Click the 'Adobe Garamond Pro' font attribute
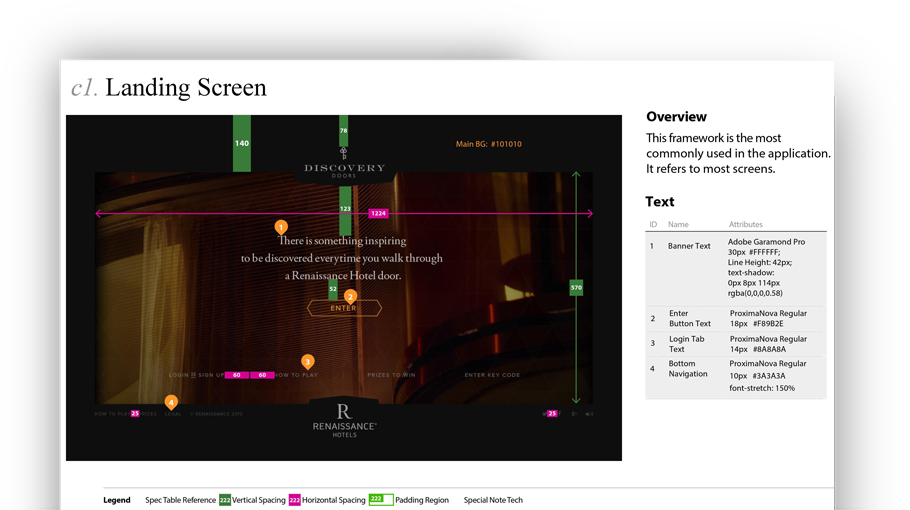The width and height of the screenshot is (910, 510). click(x=766, y=242)
